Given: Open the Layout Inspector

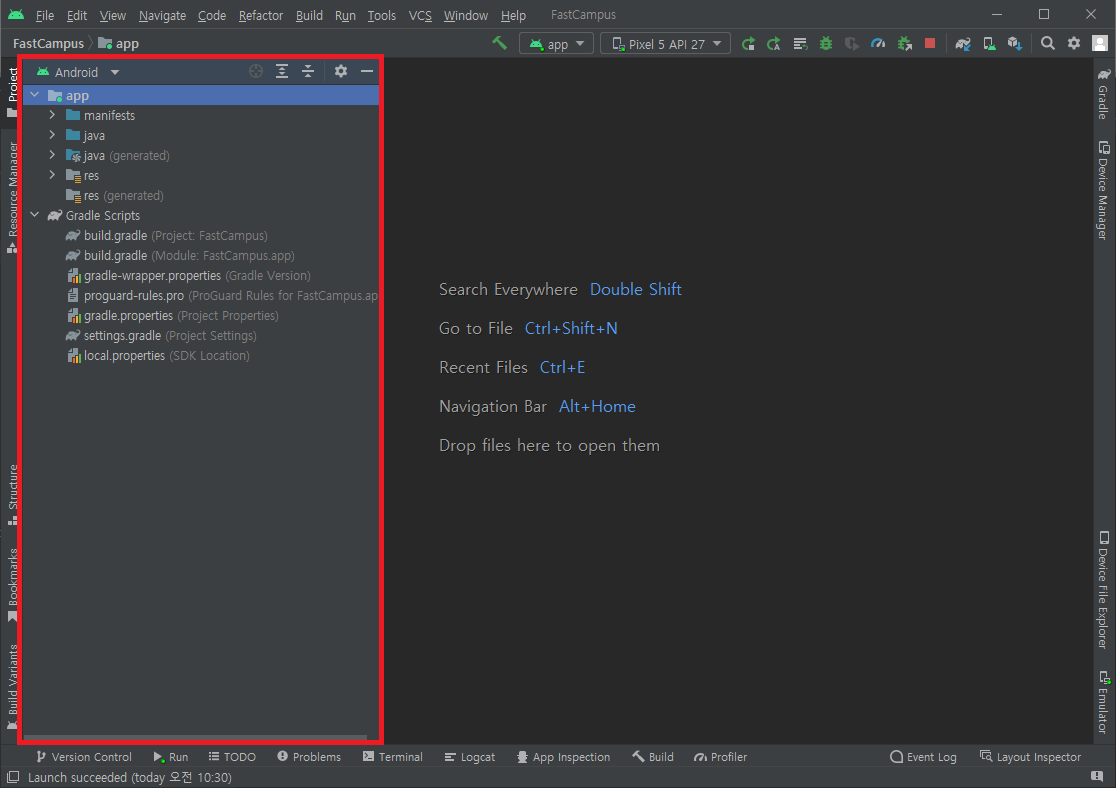Looking at the screenshot, I should tap(1031, 757).
